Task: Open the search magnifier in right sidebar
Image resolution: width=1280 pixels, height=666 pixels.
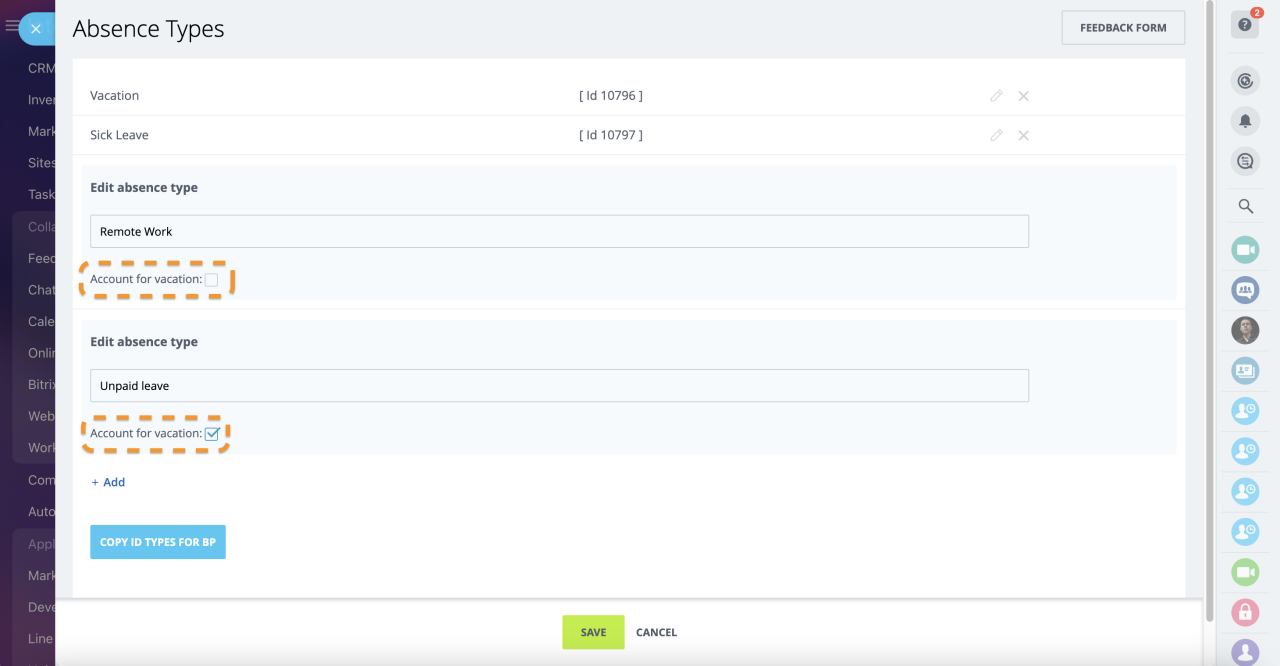Action: point(1245,206)
